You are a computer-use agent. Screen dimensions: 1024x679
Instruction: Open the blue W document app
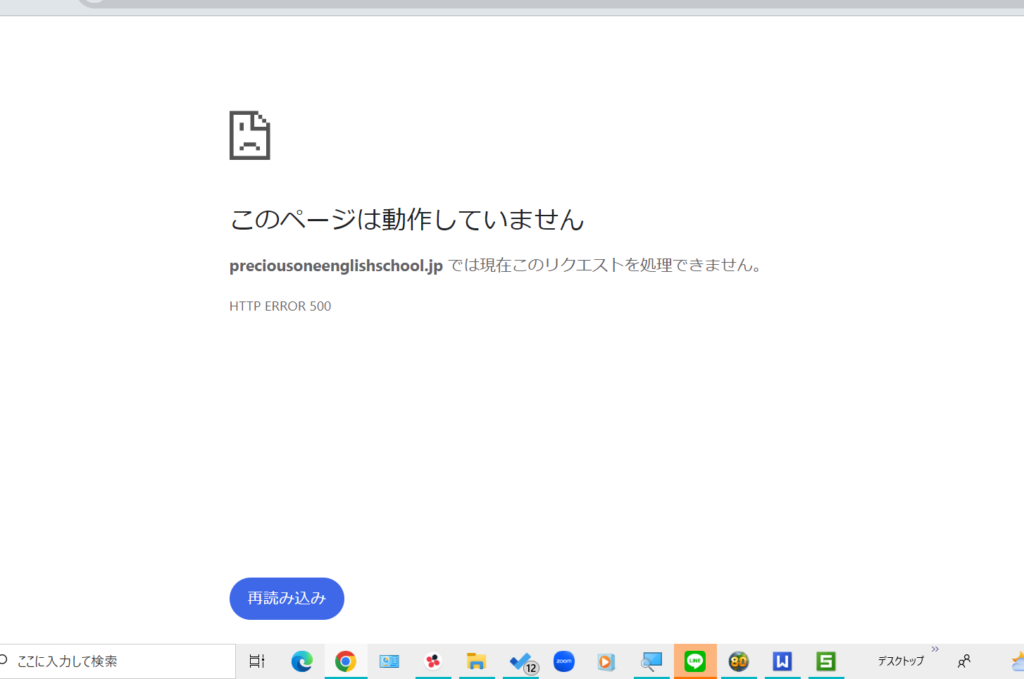tap(782, 661)
